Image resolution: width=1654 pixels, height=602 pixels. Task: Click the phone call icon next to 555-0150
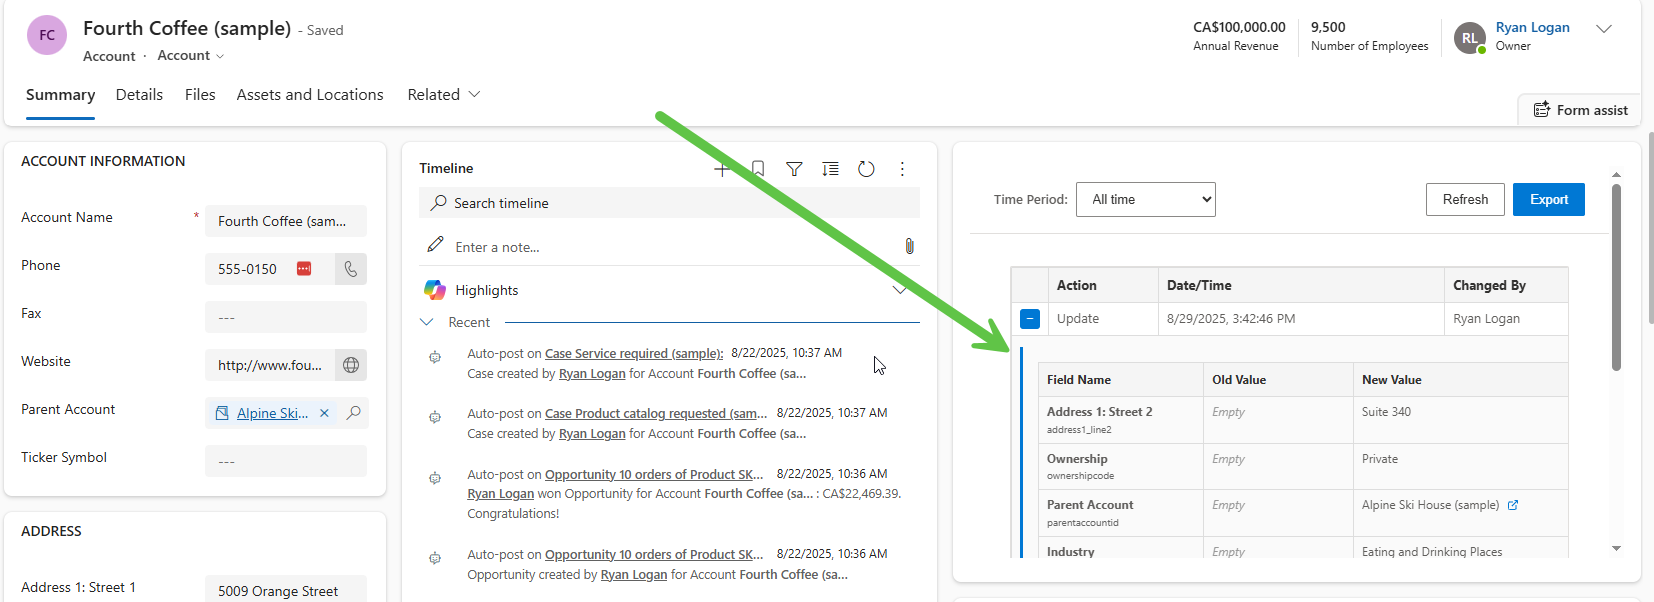tap(351, 269)
